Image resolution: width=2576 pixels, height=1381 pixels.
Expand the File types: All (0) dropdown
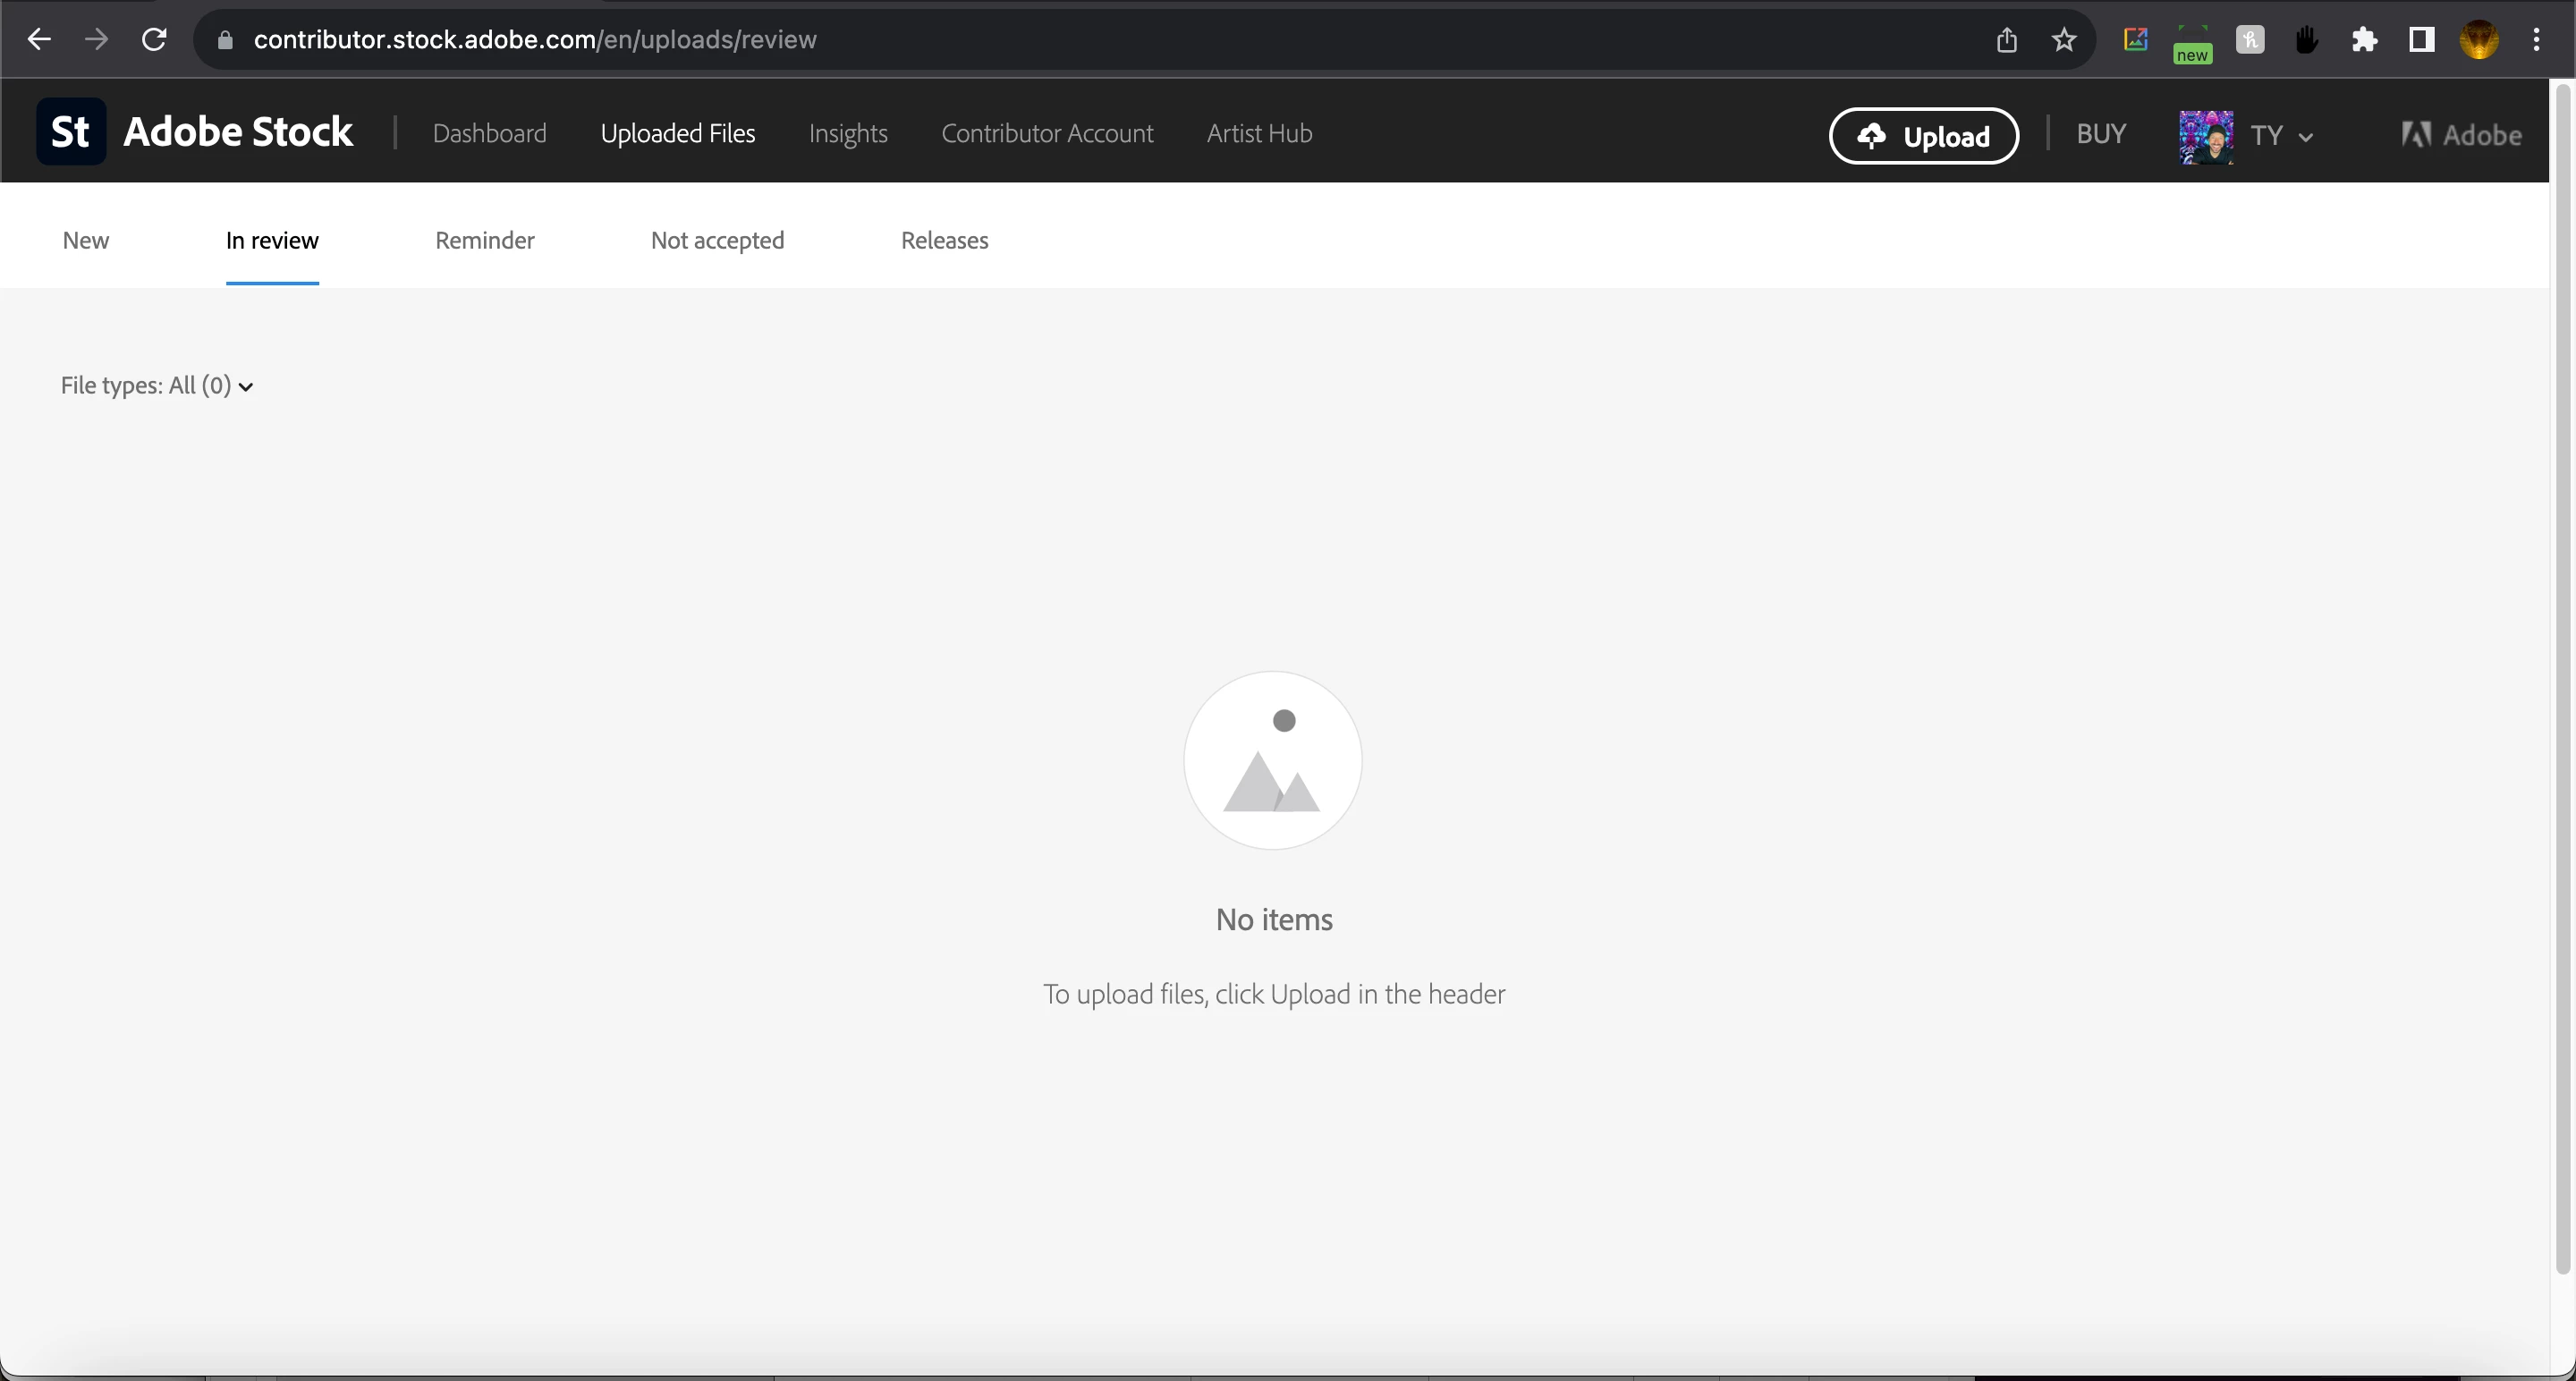coord(157,386)
